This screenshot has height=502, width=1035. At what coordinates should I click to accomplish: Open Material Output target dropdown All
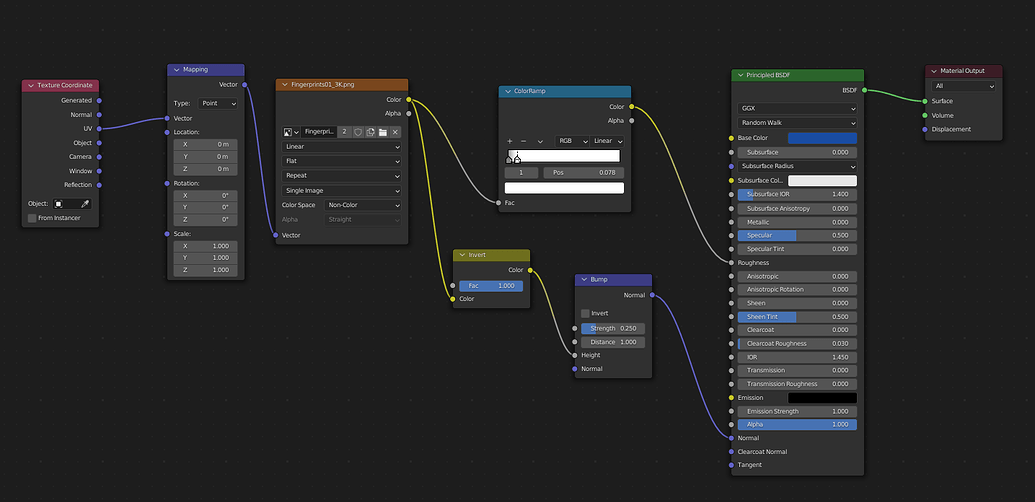963,86
